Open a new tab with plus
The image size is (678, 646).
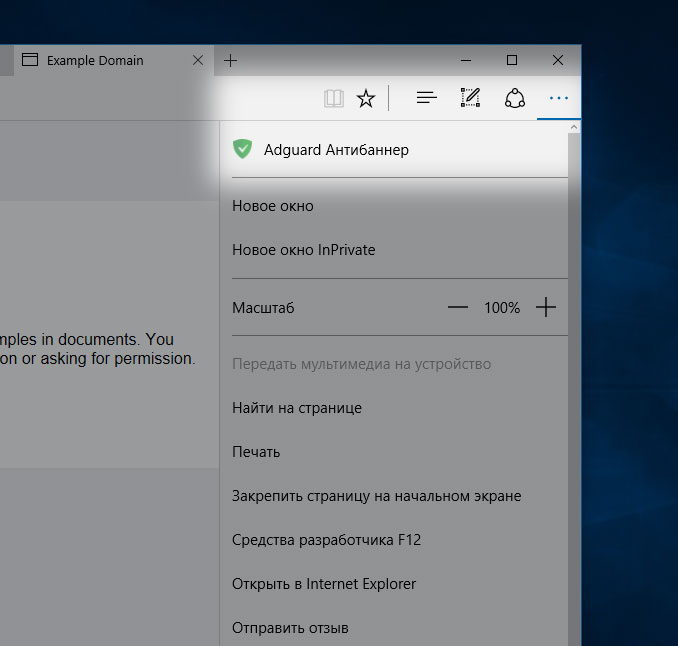coord(230,61)
